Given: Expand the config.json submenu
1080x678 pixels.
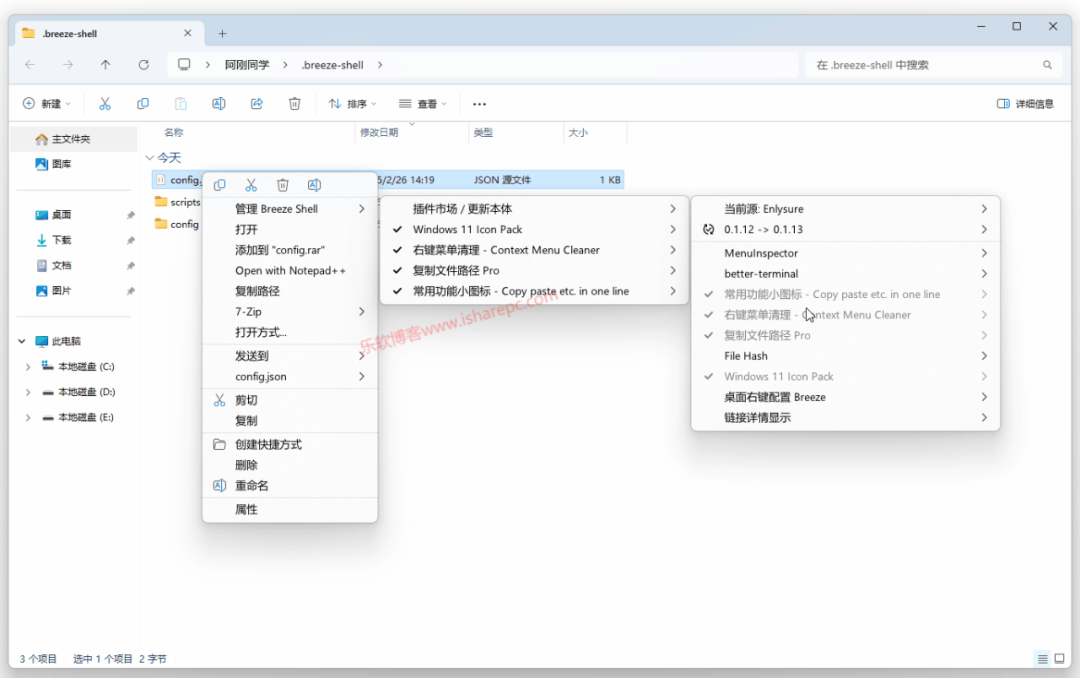Looking at the screenshot, I should coord(290,377).
